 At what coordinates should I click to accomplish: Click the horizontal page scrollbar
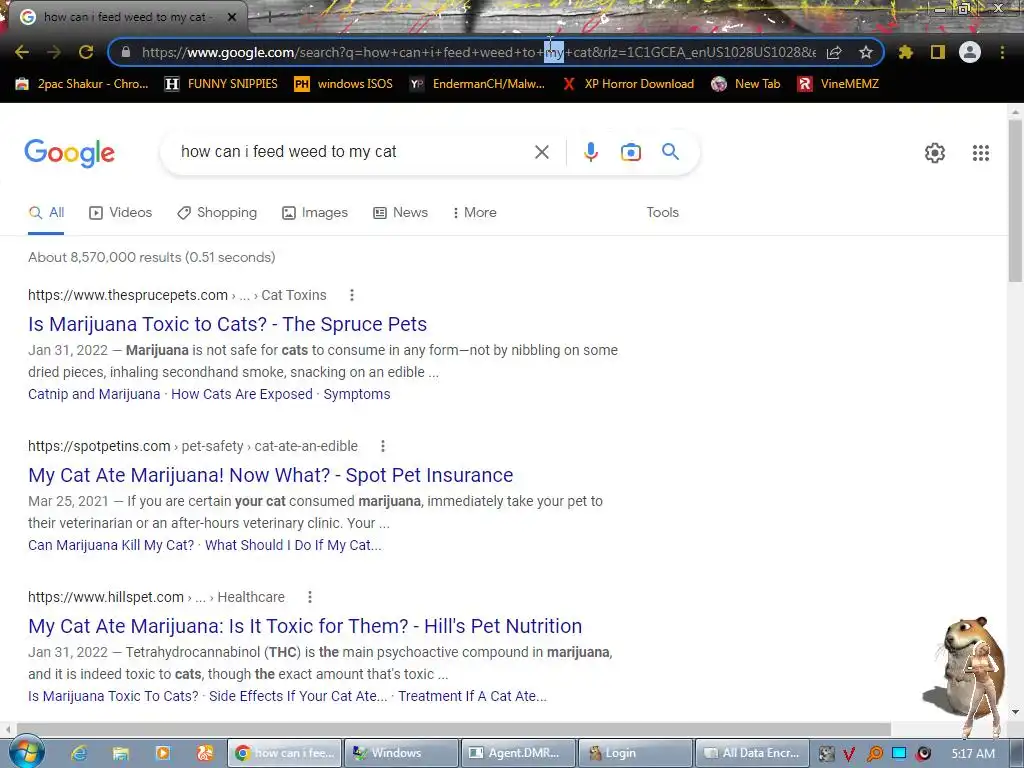point(453,729)
